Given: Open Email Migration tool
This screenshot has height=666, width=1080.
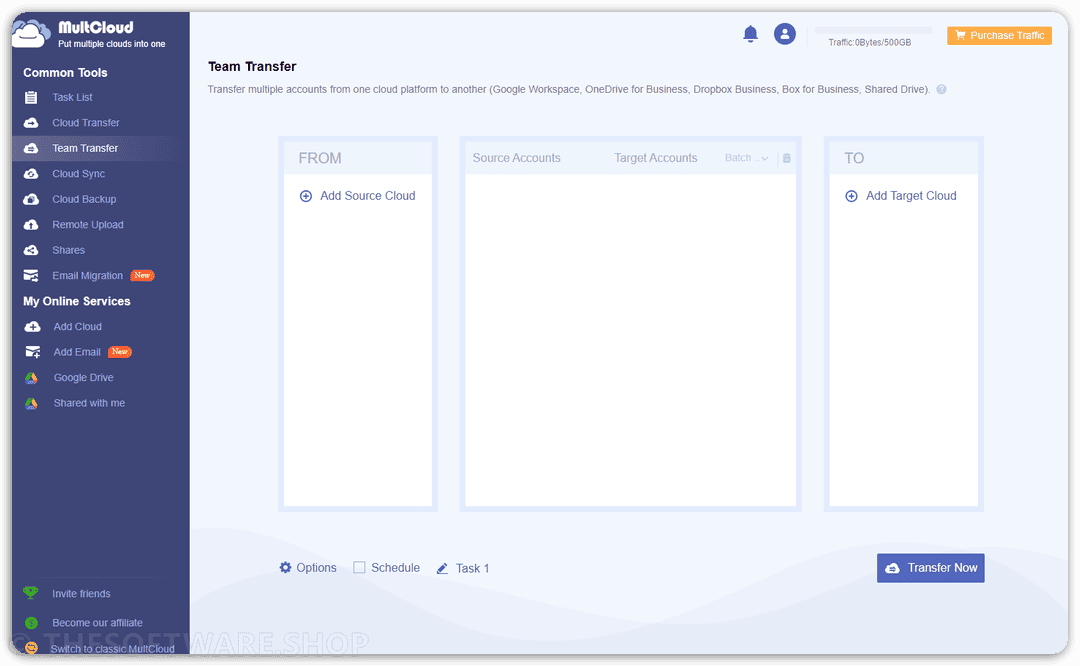Looking at the screenshot, I should coord(87,275).
